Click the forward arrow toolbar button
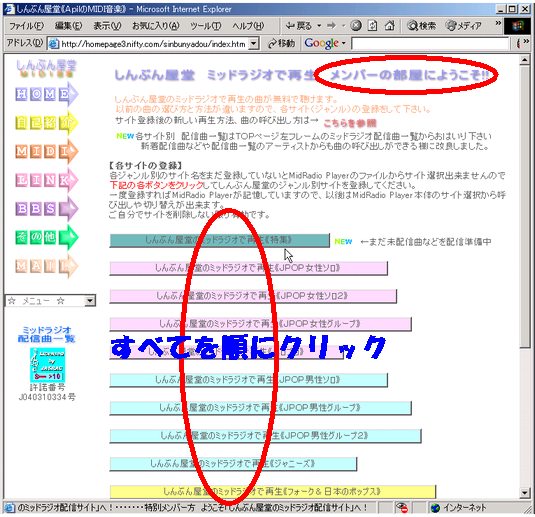 pyautogui.click(x=331, y=26)
